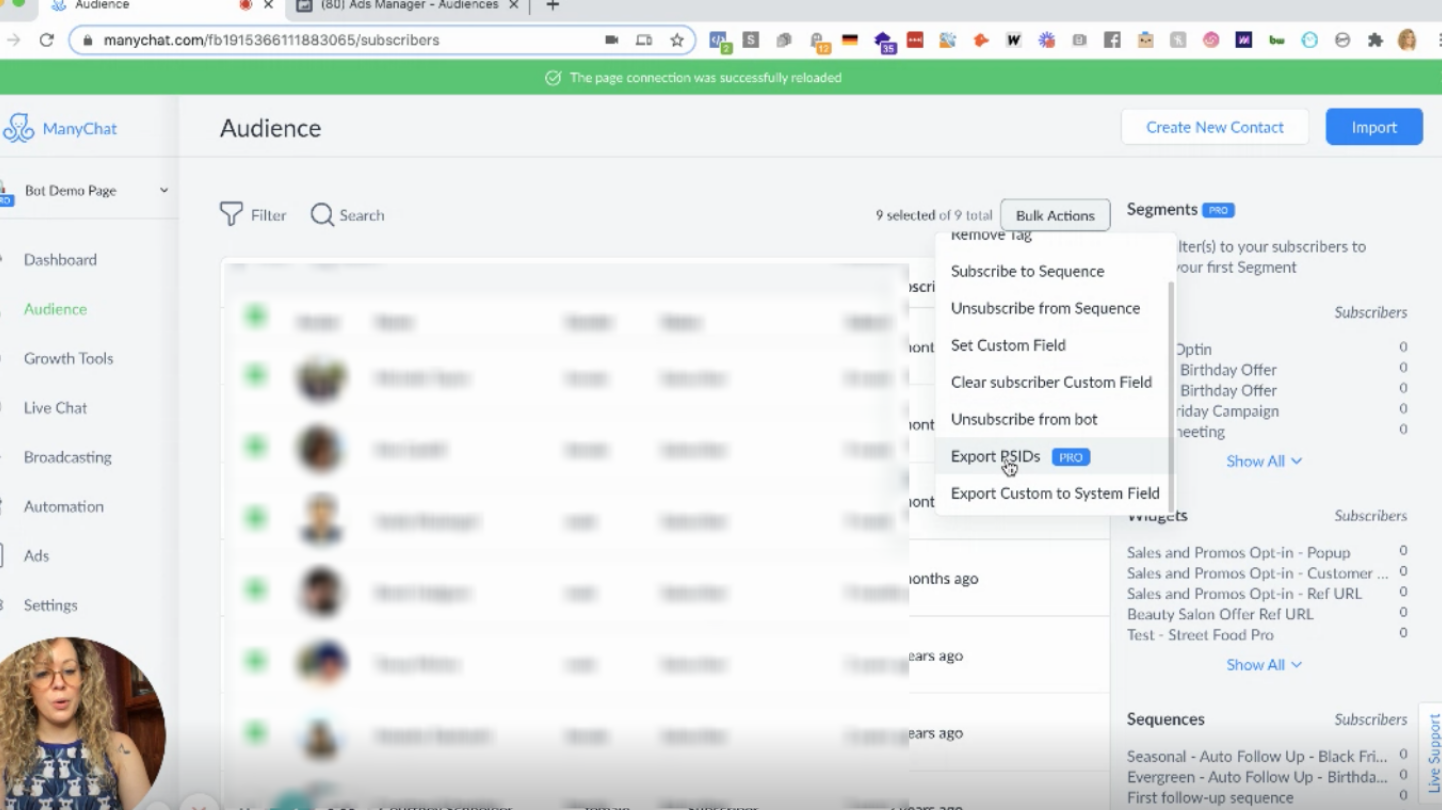Open Broadcasting in sidebar

[67, 457]
